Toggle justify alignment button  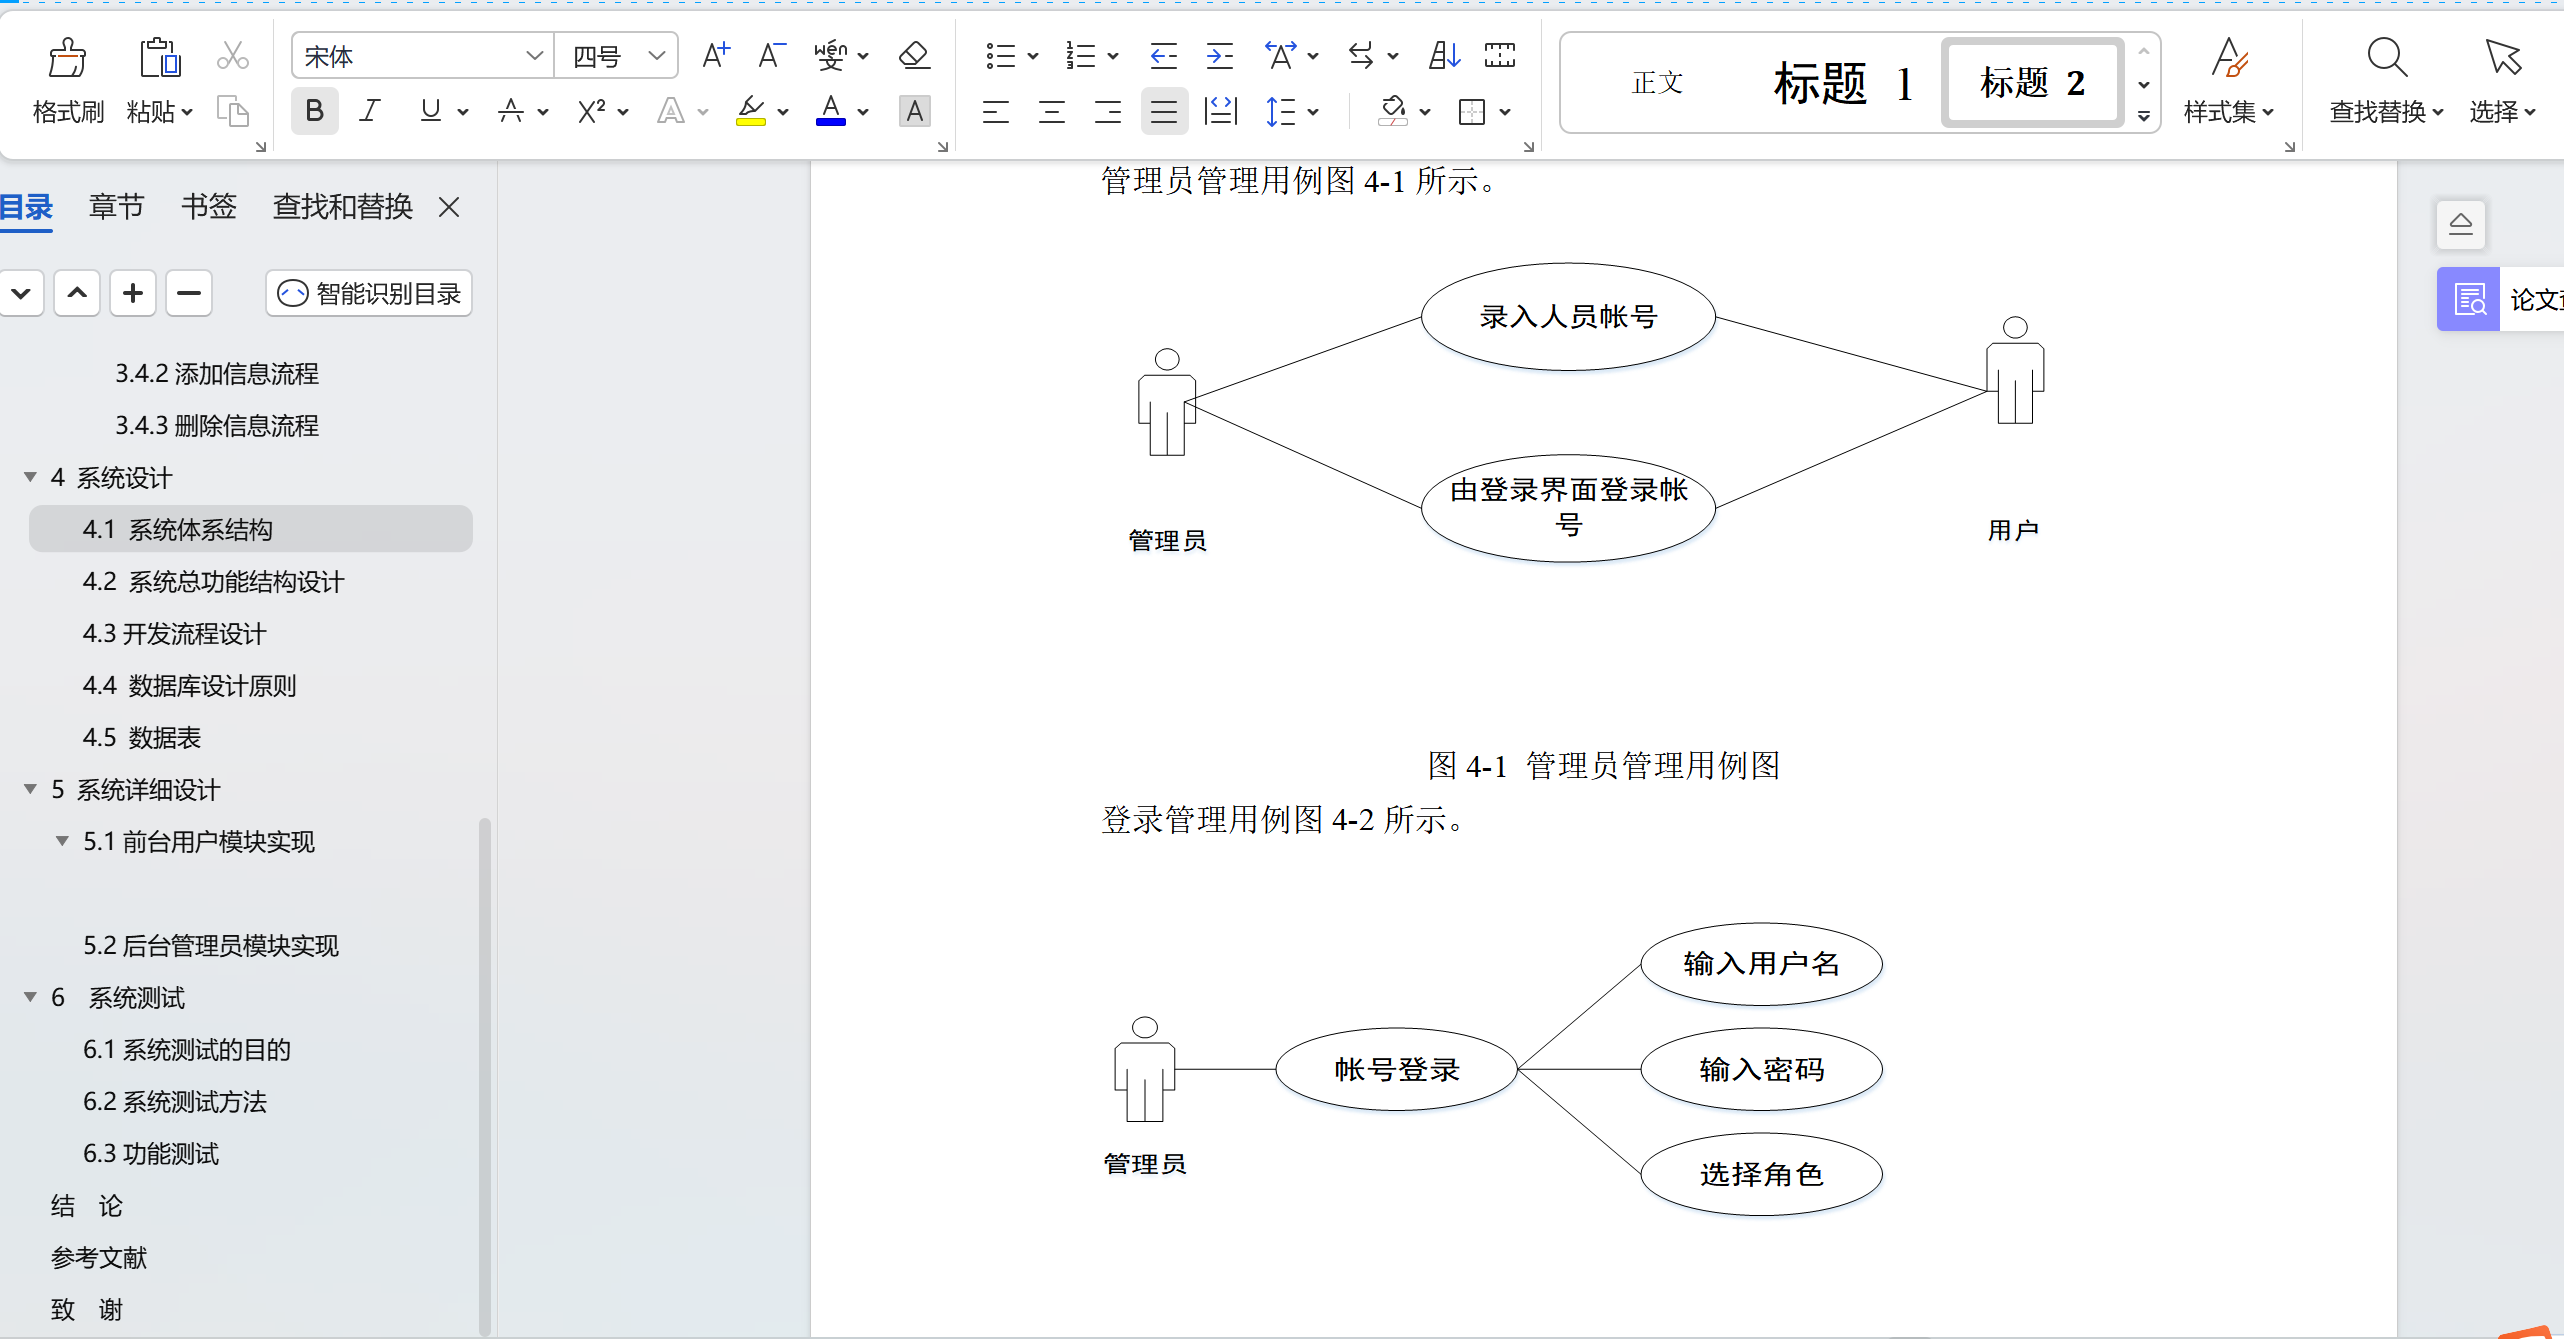(x=1163, y=112)
